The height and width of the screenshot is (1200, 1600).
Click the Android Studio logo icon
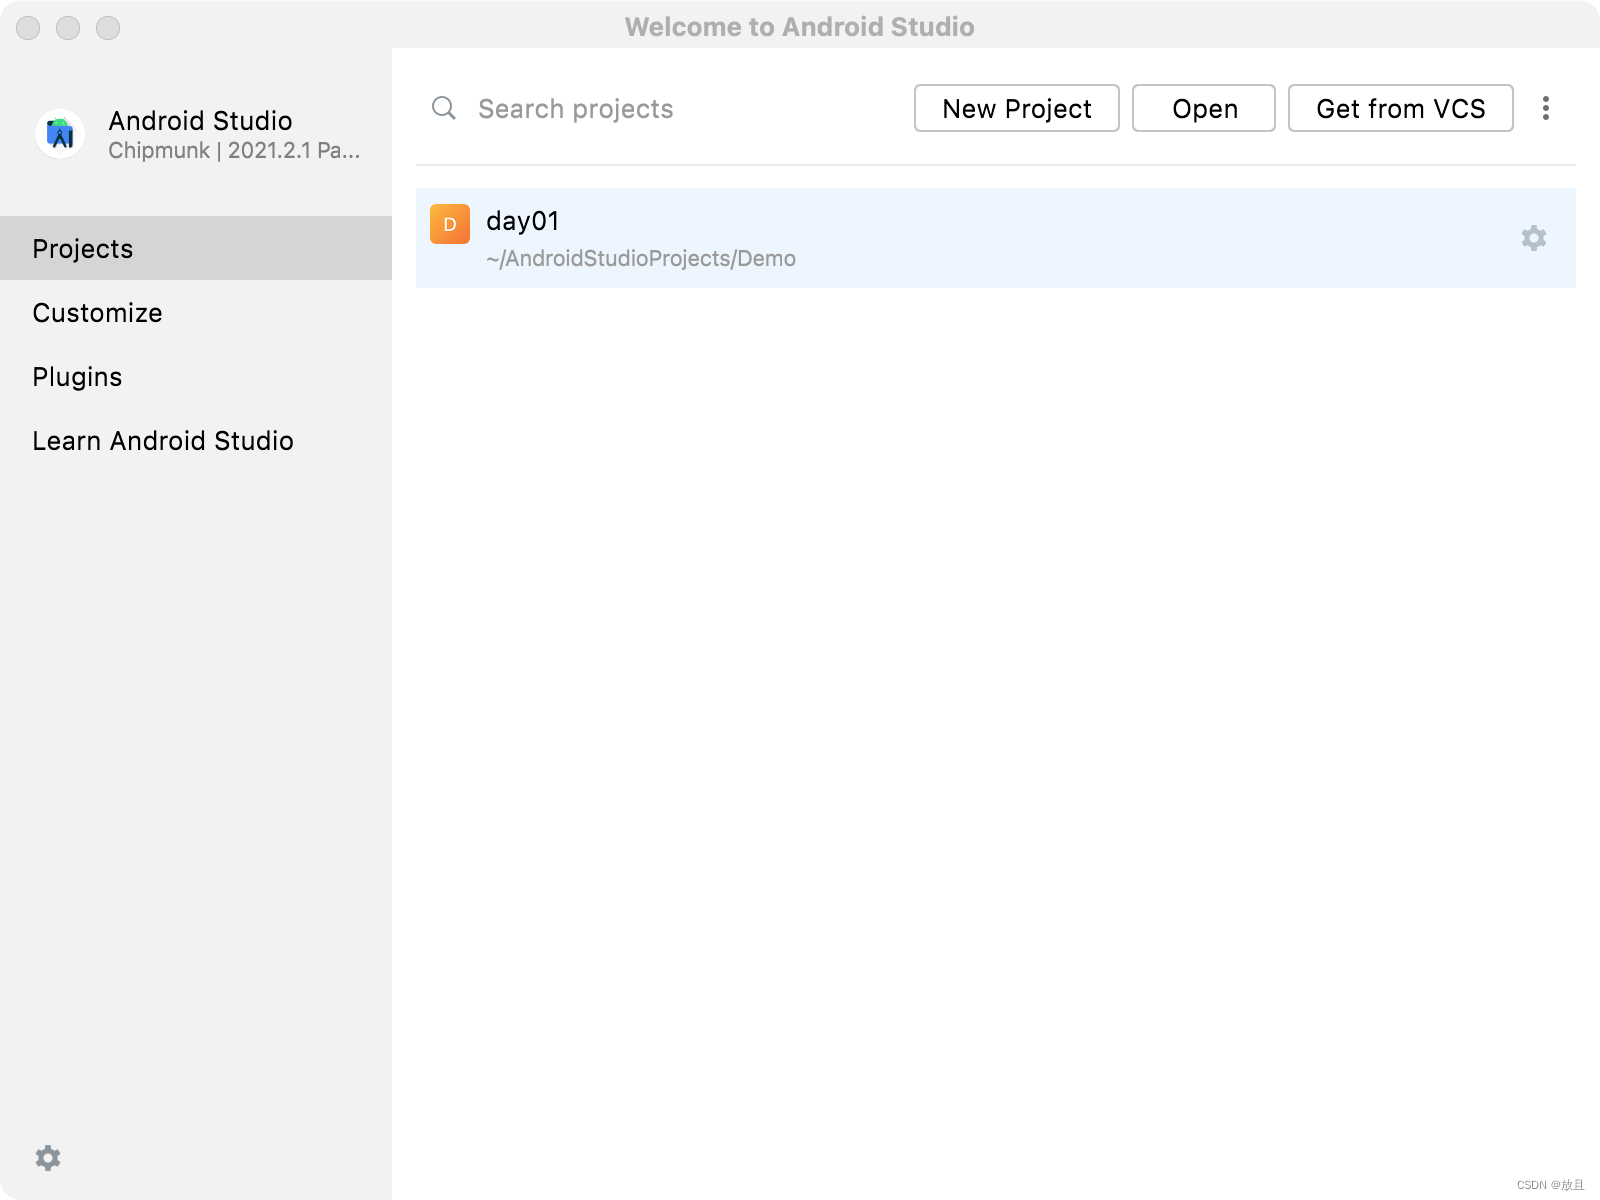(60, 134)
